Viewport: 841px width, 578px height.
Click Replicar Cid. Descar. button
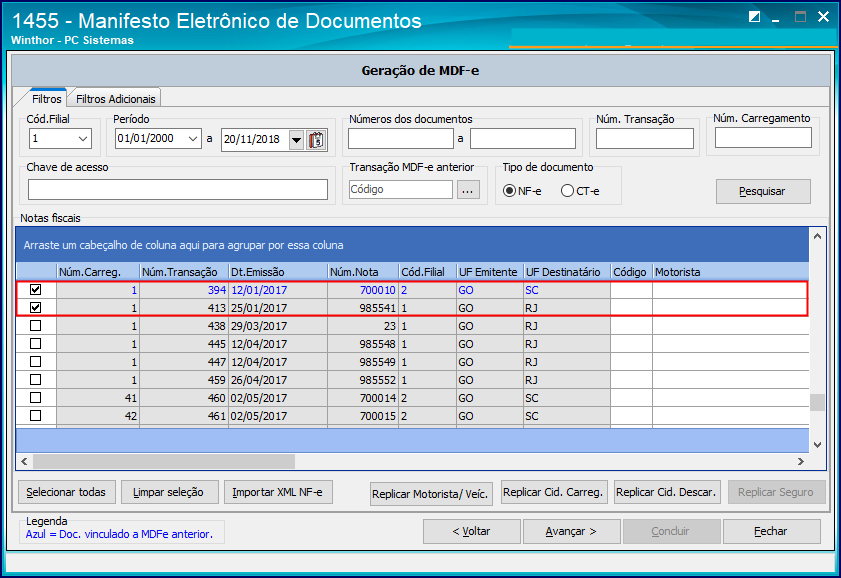coord(667,492)
